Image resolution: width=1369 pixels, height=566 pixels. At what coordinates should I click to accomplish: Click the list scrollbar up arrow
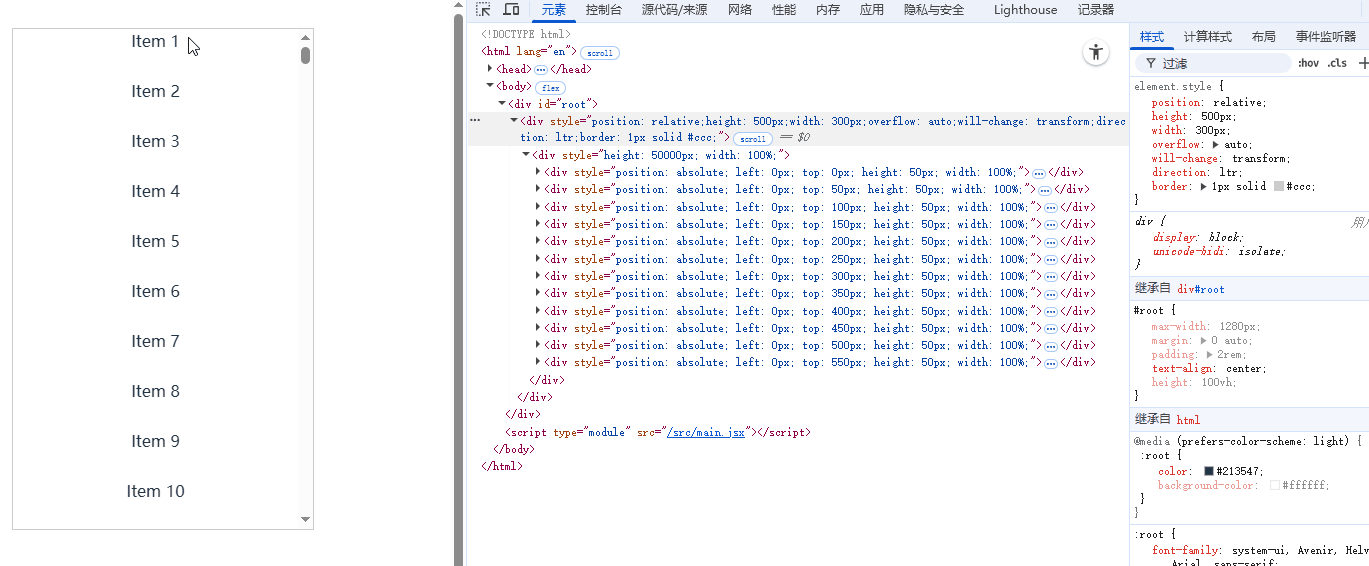pos(306,38)
